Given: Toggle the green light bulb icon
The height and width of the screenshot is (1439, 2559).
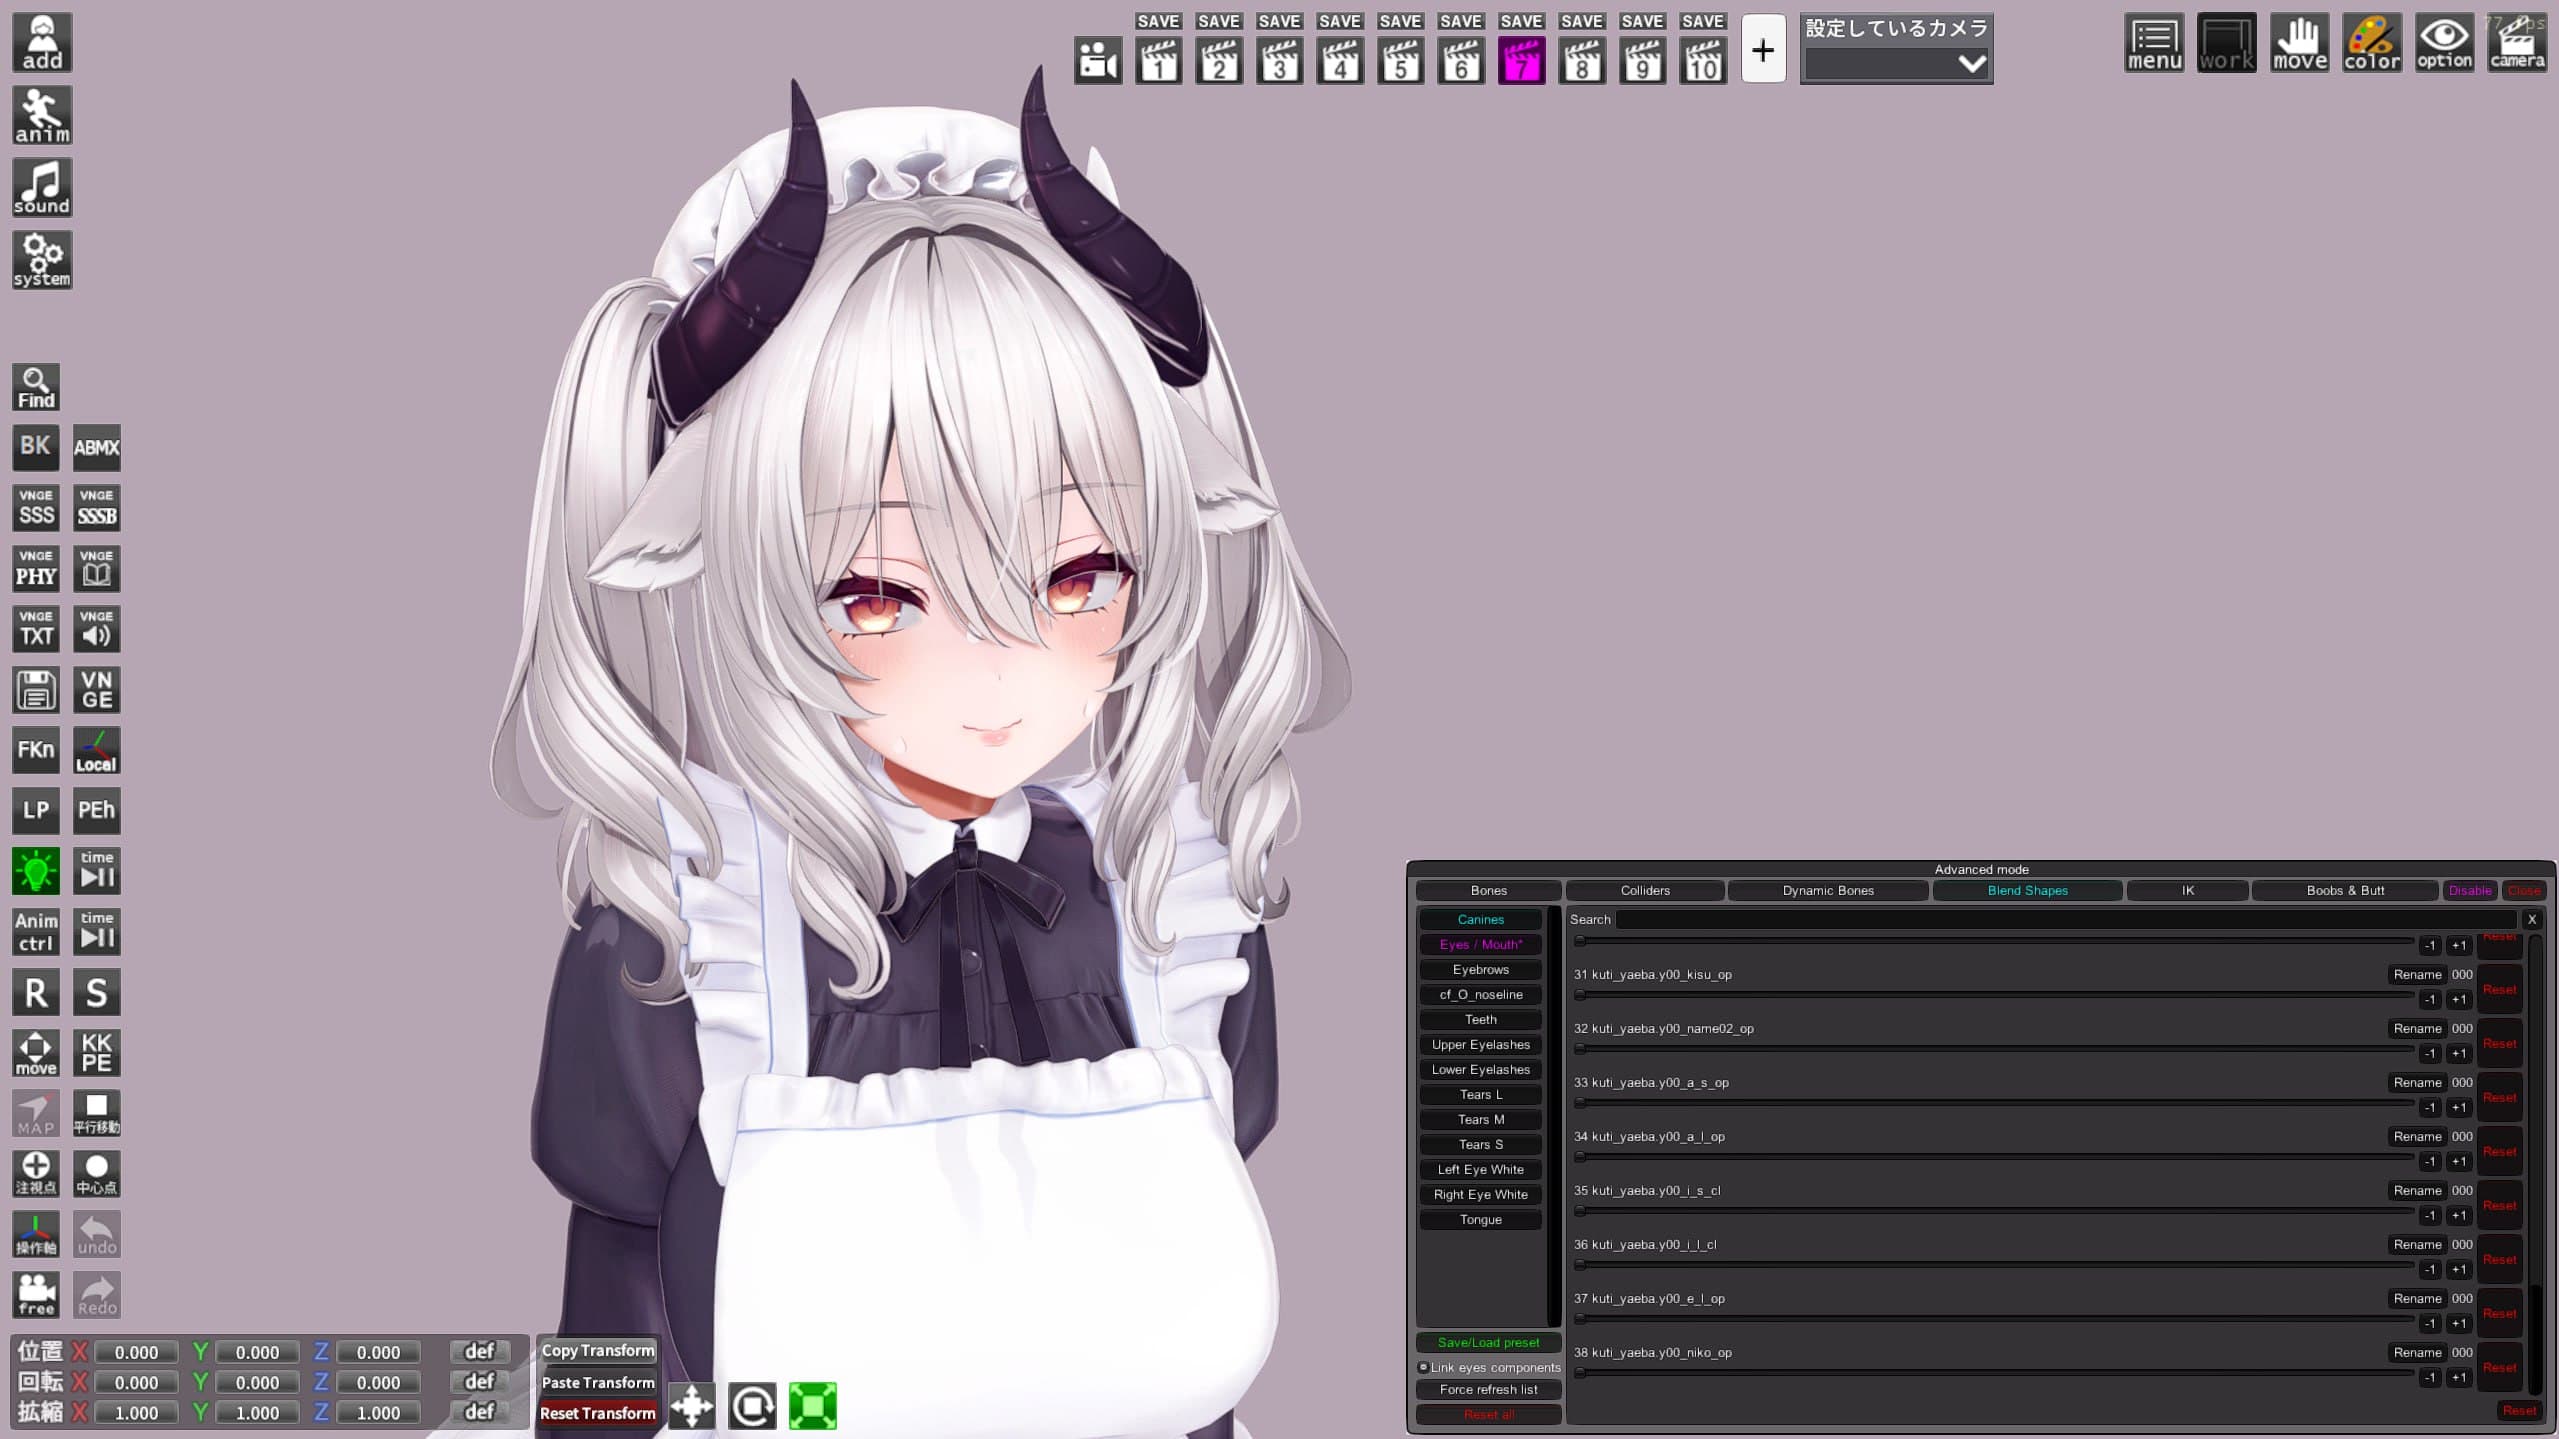Looking at the screenshot, I should 36,871.
